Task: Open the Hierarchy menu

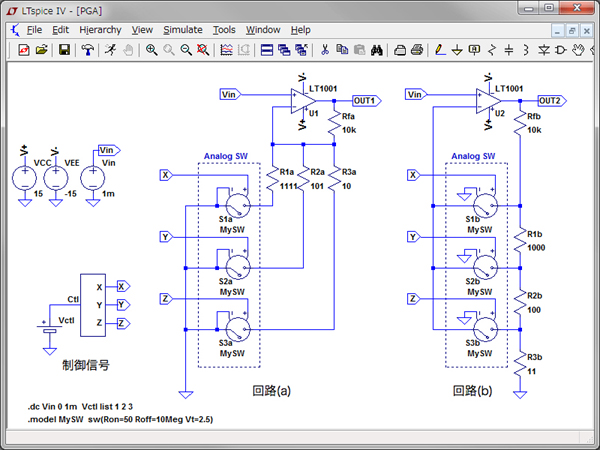Action: pos(99,30)
